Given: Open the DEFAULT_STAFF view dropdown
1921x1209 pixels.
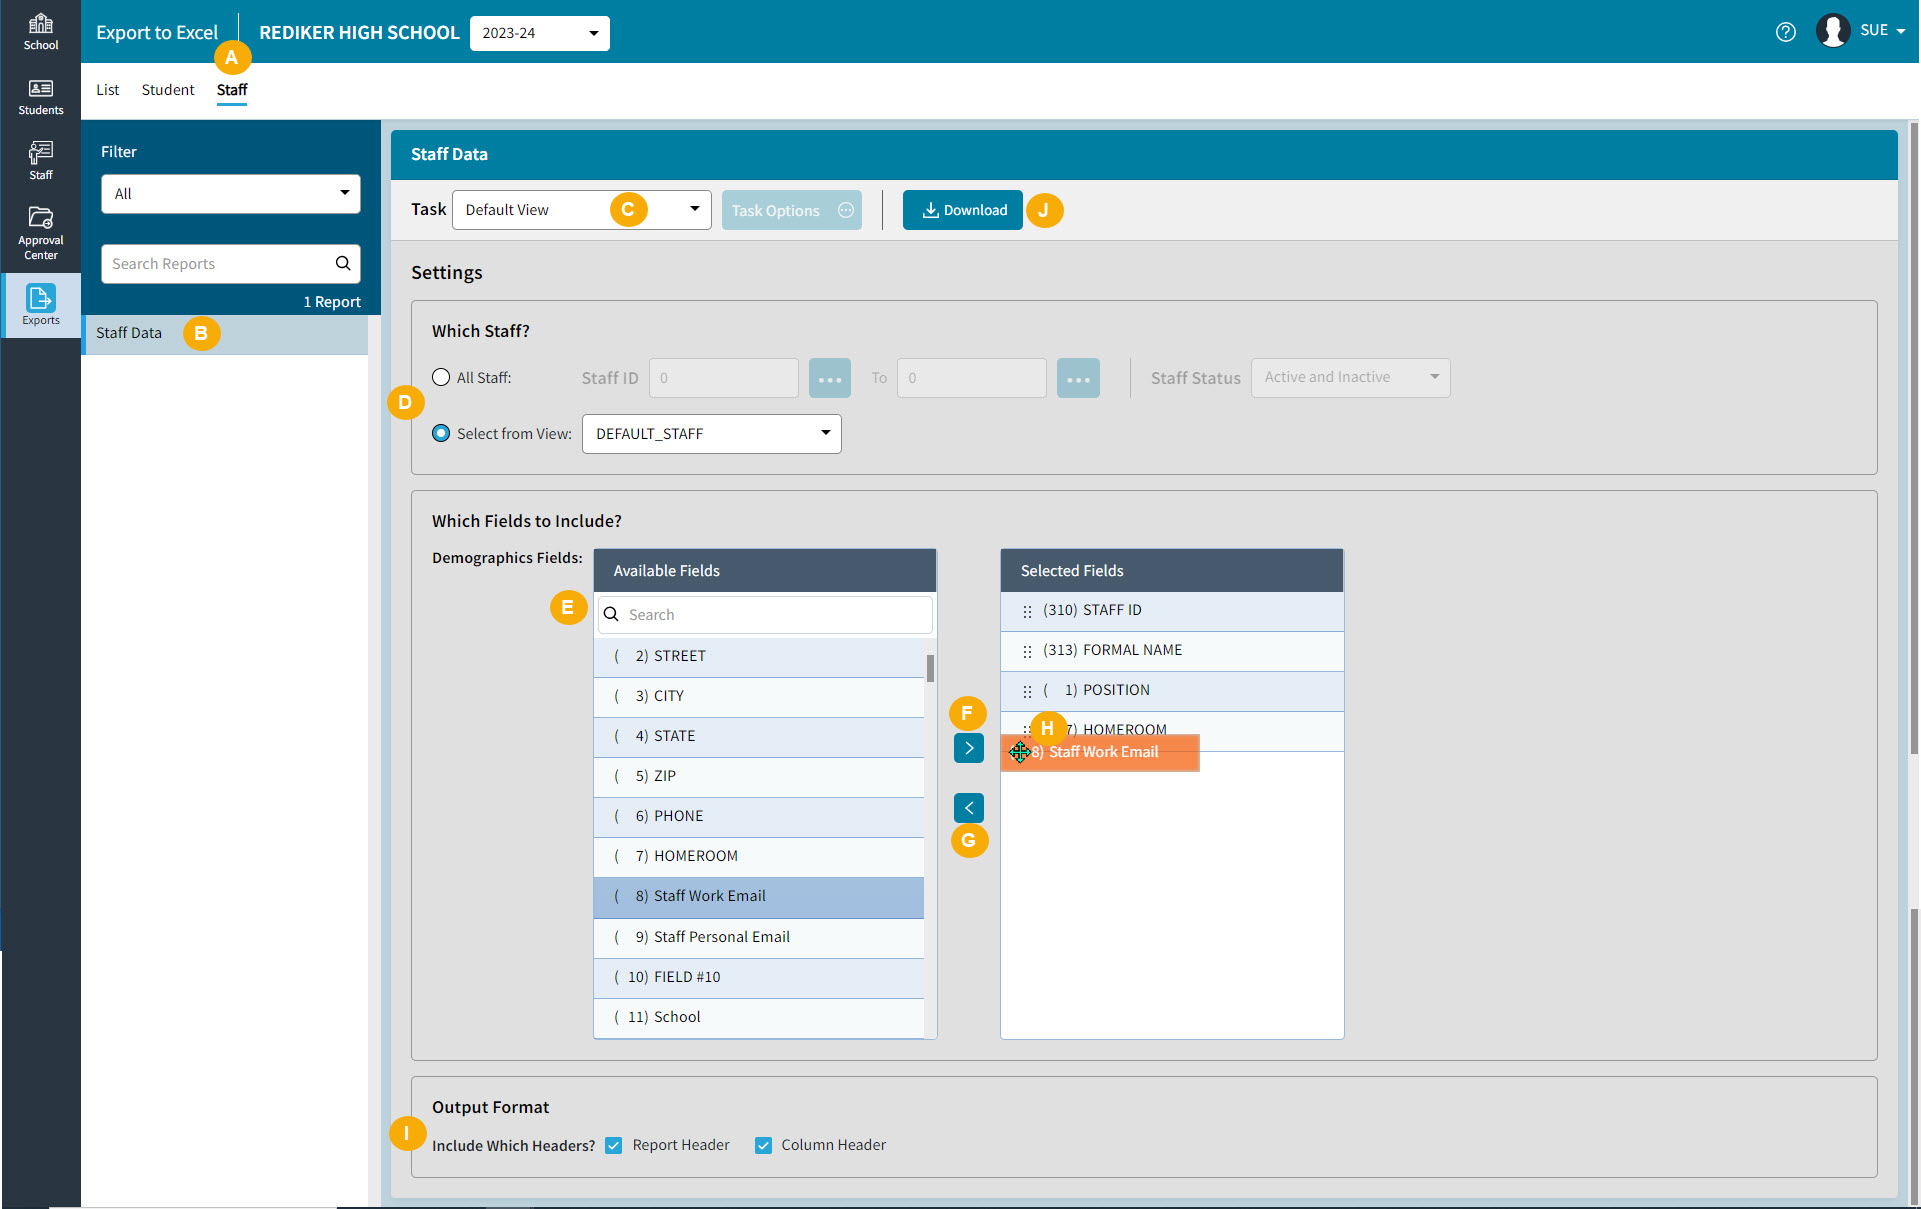Looking at the screenshot, I should [x=711, y=434].
